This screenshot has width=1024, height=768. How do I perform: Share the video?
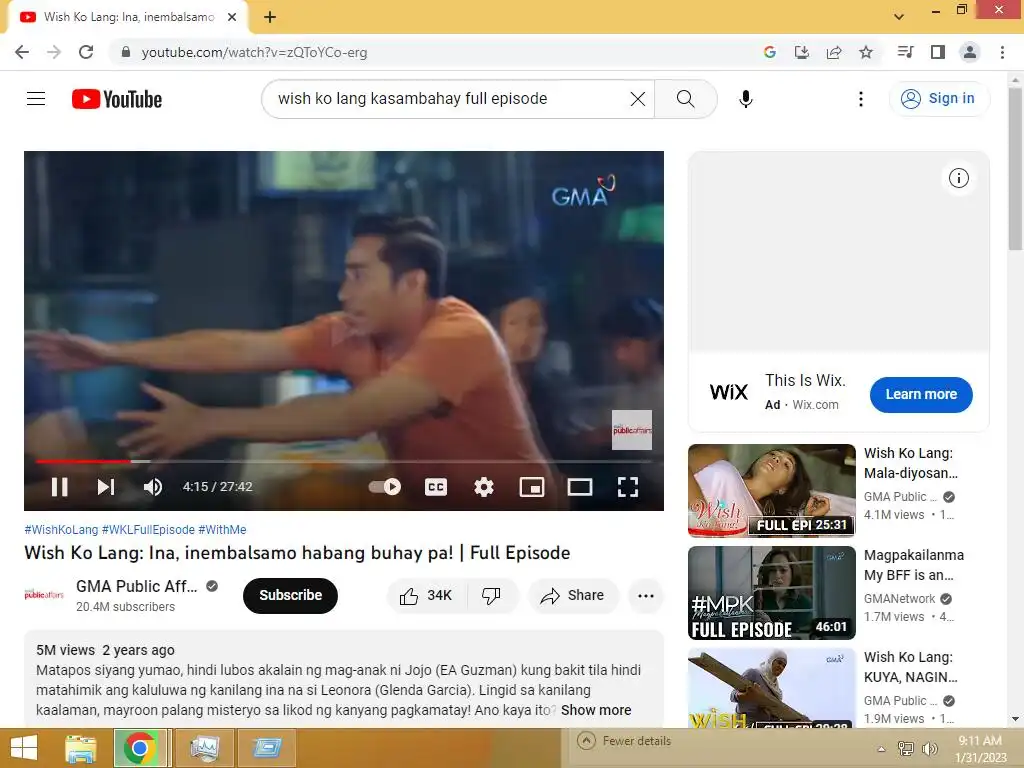[x=573, y=596]
